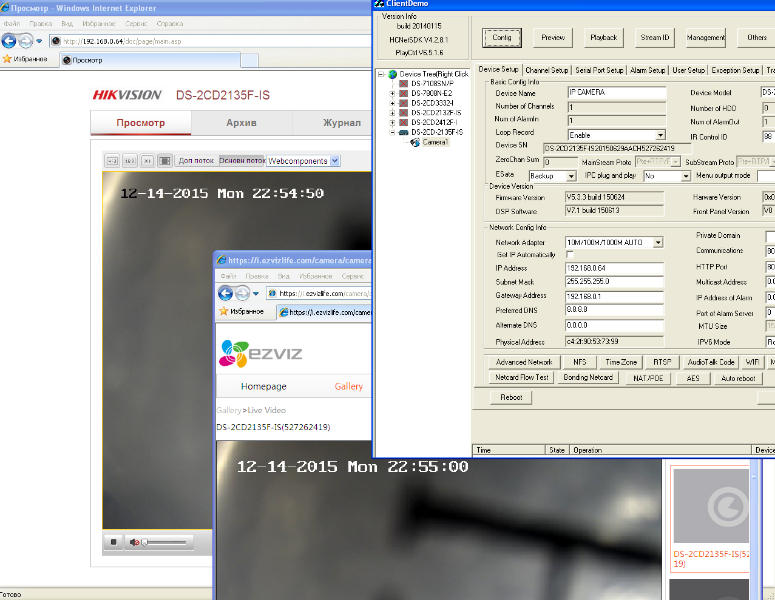
Task: Click the EZVIZ logo
Action: [260, 353]
